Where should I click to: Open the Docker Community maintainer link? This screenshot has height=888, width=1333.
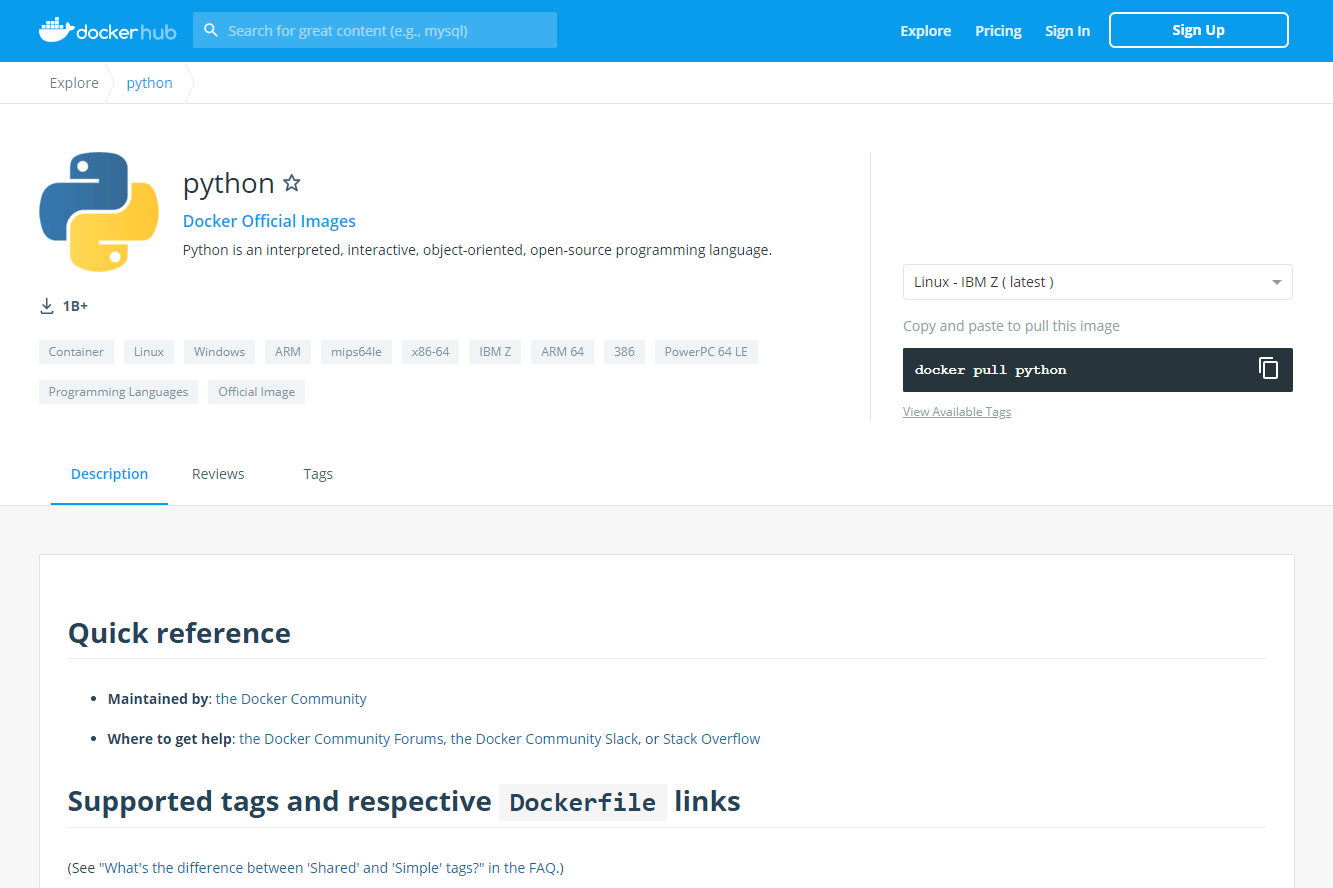click(x=291, y=699)
